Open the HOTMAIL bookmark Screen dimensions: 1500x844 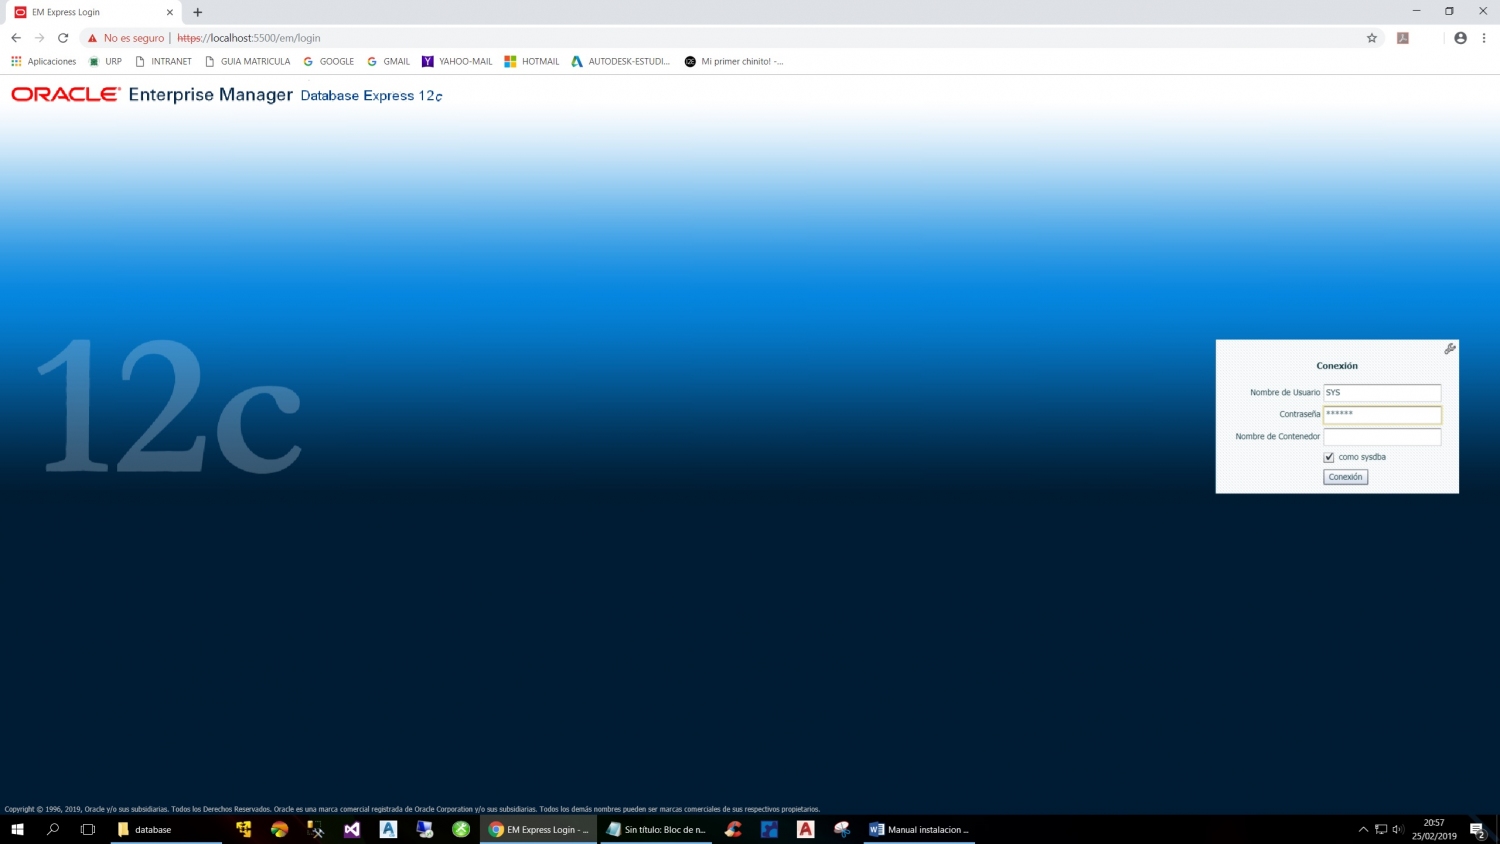coord(532,61)
